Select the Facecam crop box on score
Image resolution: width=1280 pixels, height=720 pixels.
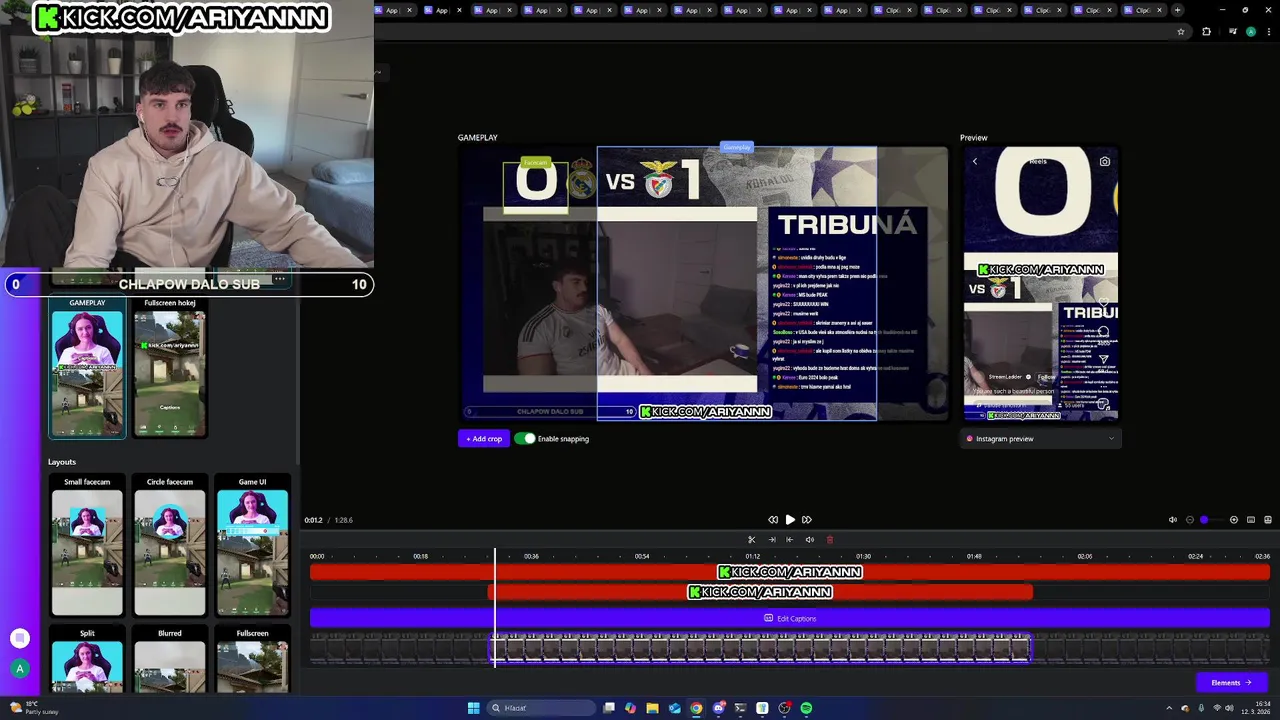point(535,186)
